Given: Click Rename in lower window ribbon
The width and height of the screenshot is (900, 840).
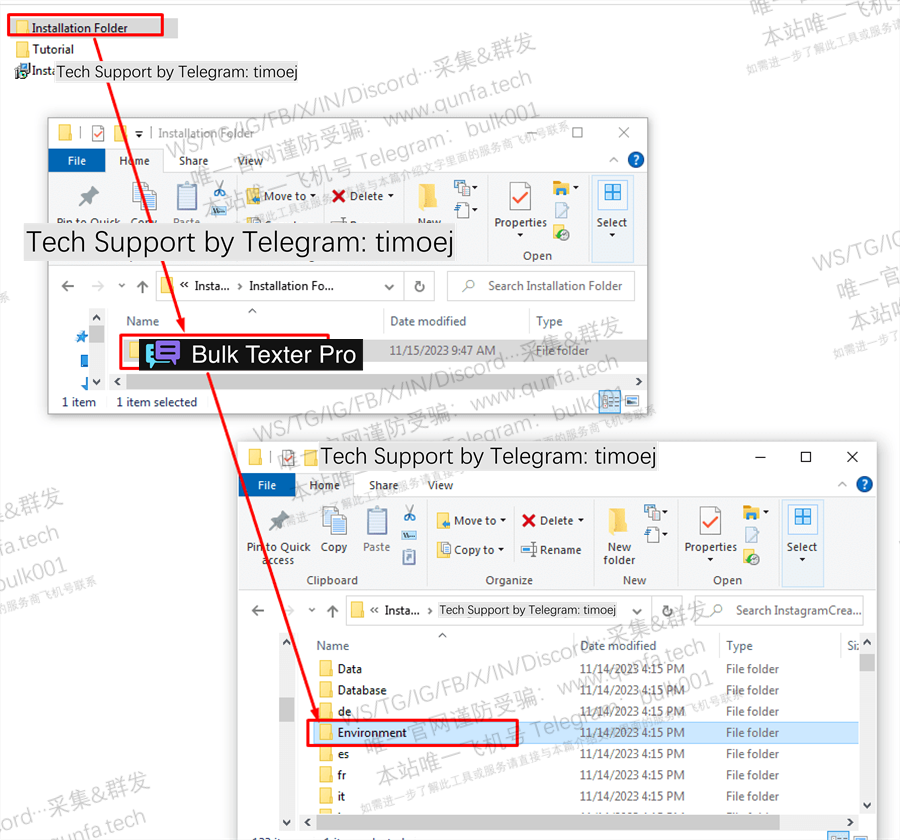Looking at the screenshot, I should coord(551,550).
